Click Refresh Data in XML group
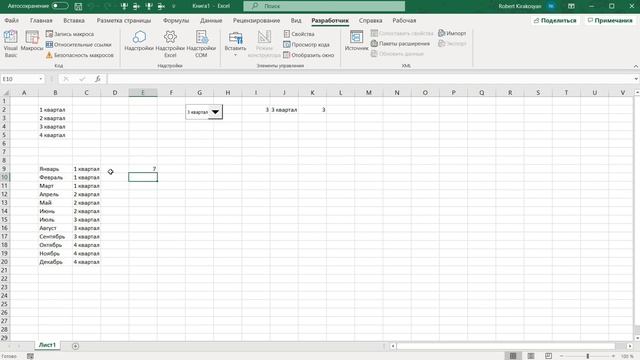This screenshot has height=360, width=640. click(x=397, y=53)
